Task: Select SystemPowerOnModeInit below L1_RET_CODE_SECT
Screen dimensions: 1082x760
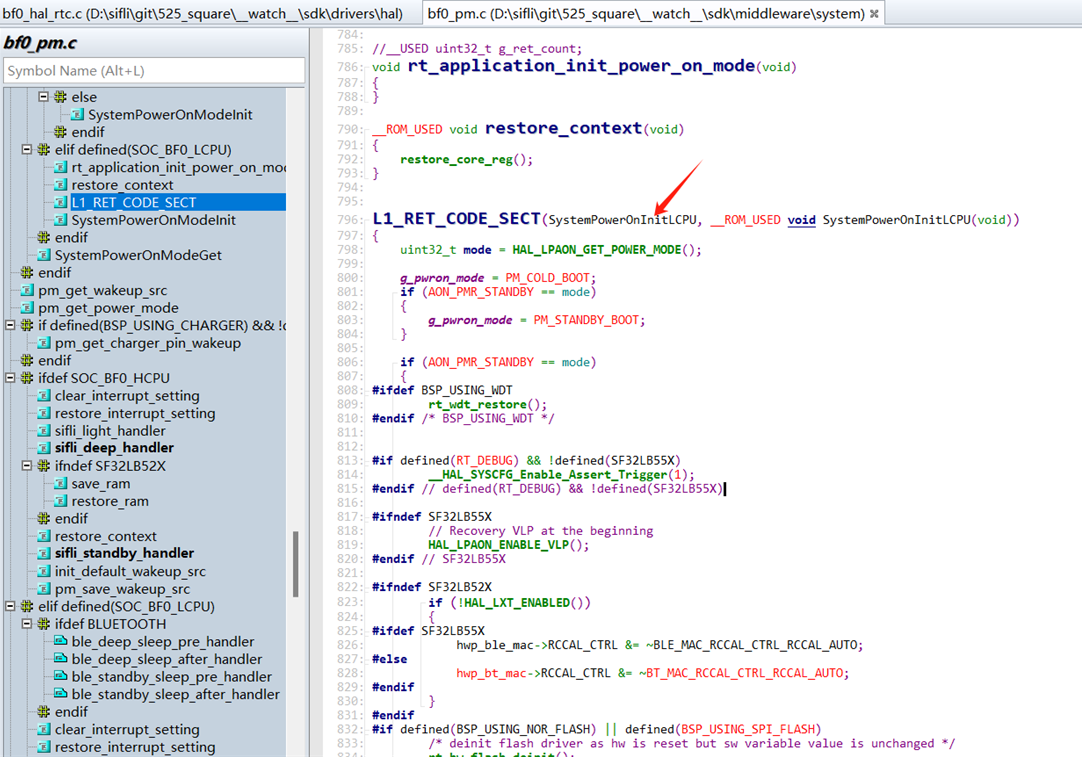Action: click(x=153, y=220)
